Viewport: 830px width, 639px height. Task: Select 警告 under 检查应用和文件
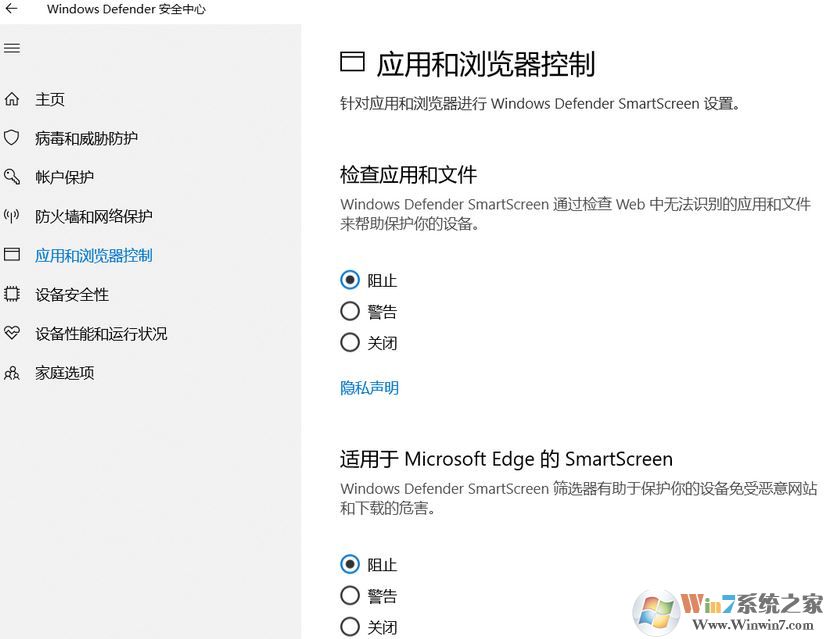point(350,311)
